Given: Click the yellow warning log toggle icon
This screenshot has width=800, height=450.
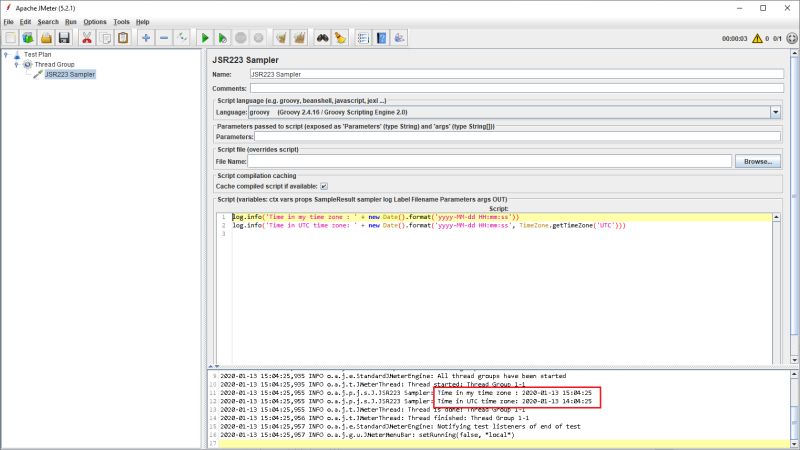Looking at the screenshot, I should [757, 38].
